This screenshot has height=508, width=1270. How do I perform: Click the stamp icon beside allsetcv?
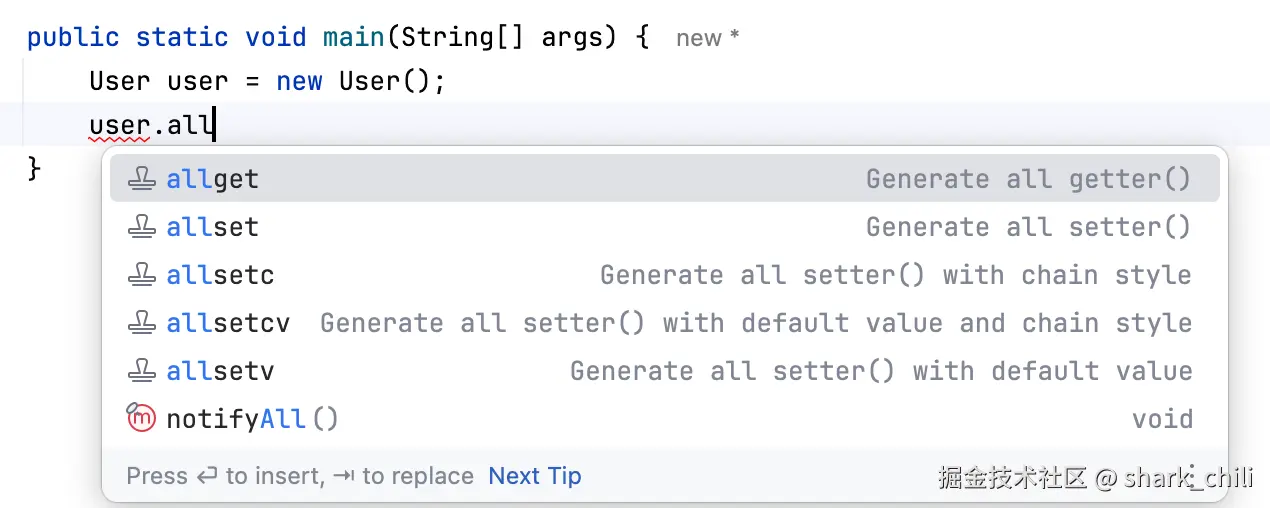point(142,323)
